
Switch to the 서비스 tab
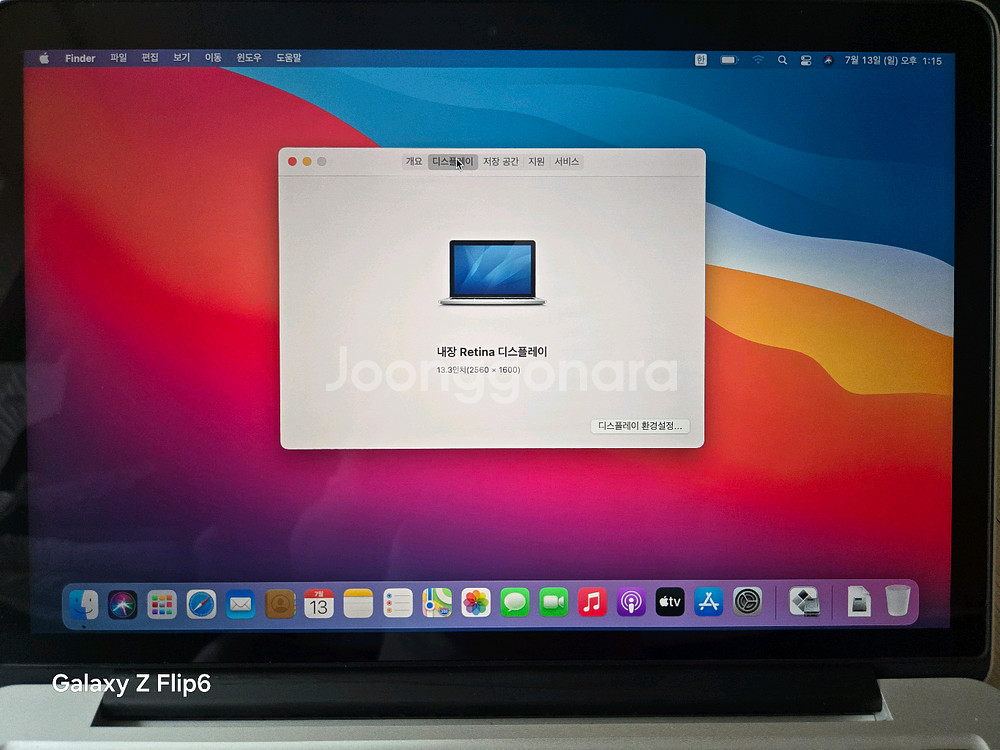pyautogui.click(x=566, y=161)
